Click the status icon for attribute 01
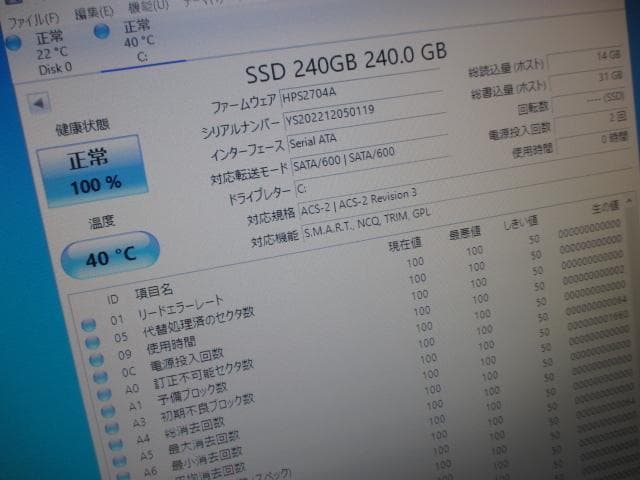The width and height of the screenshot is (640, 480). click(88, 325)
